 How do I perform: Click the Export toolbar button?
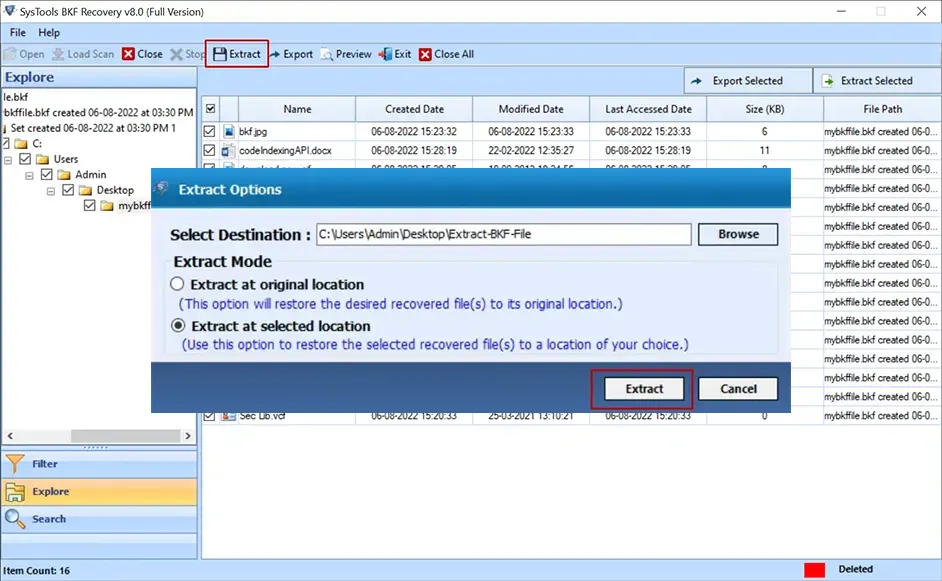click(x=291, y=54)
